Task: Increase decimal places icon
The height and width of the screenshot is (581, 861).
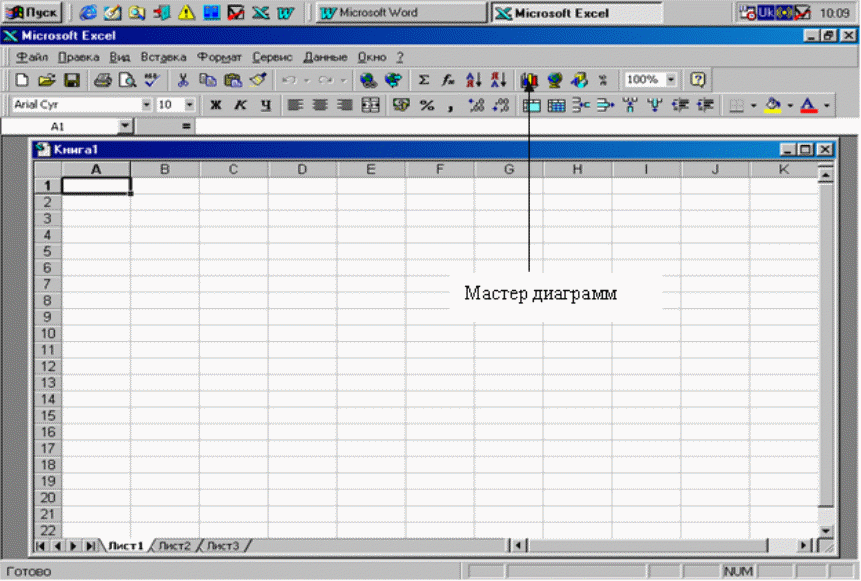Action: tap(476, 105)
